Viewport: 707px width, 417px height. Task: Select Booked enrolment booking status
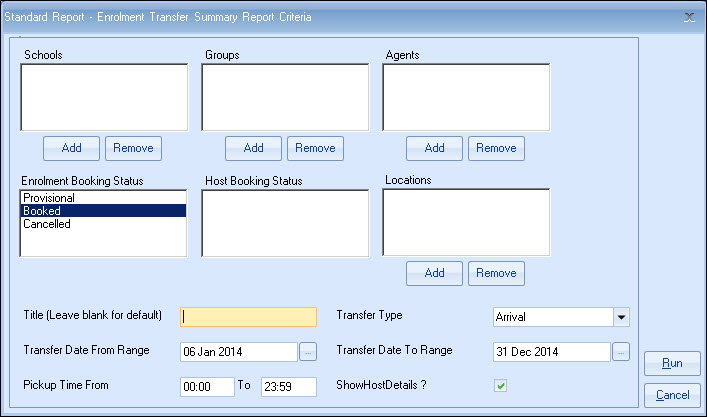pos(42,211)
